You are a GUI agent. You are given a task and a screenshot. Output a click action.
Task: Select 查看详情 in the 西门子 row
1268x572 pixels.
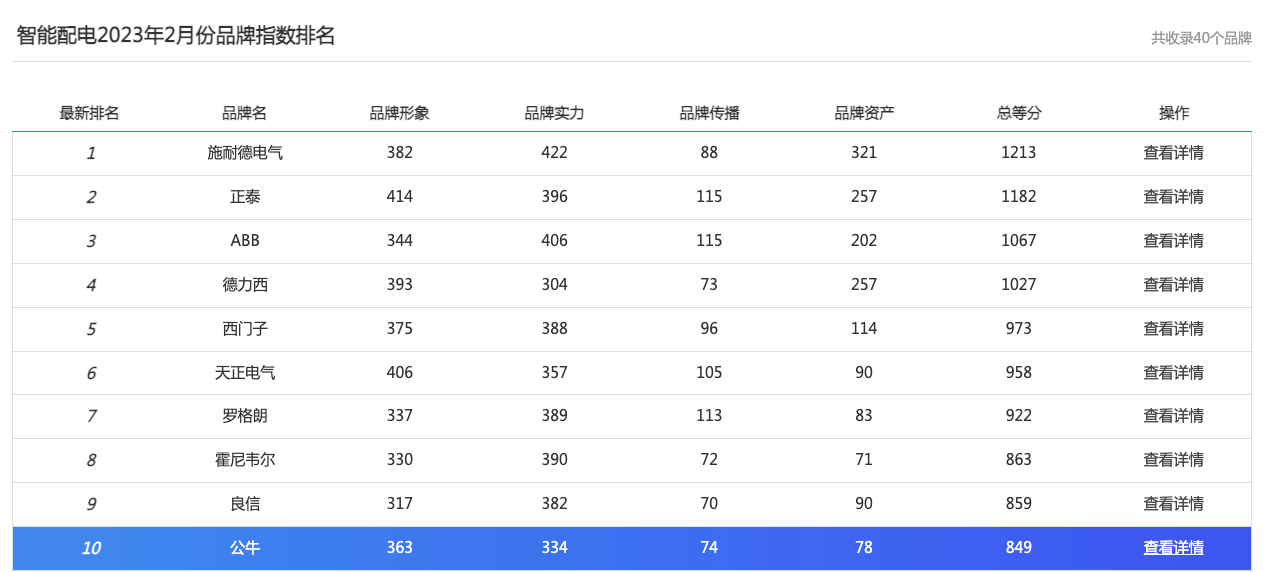pyautogui.click(x=1173, y=329)
